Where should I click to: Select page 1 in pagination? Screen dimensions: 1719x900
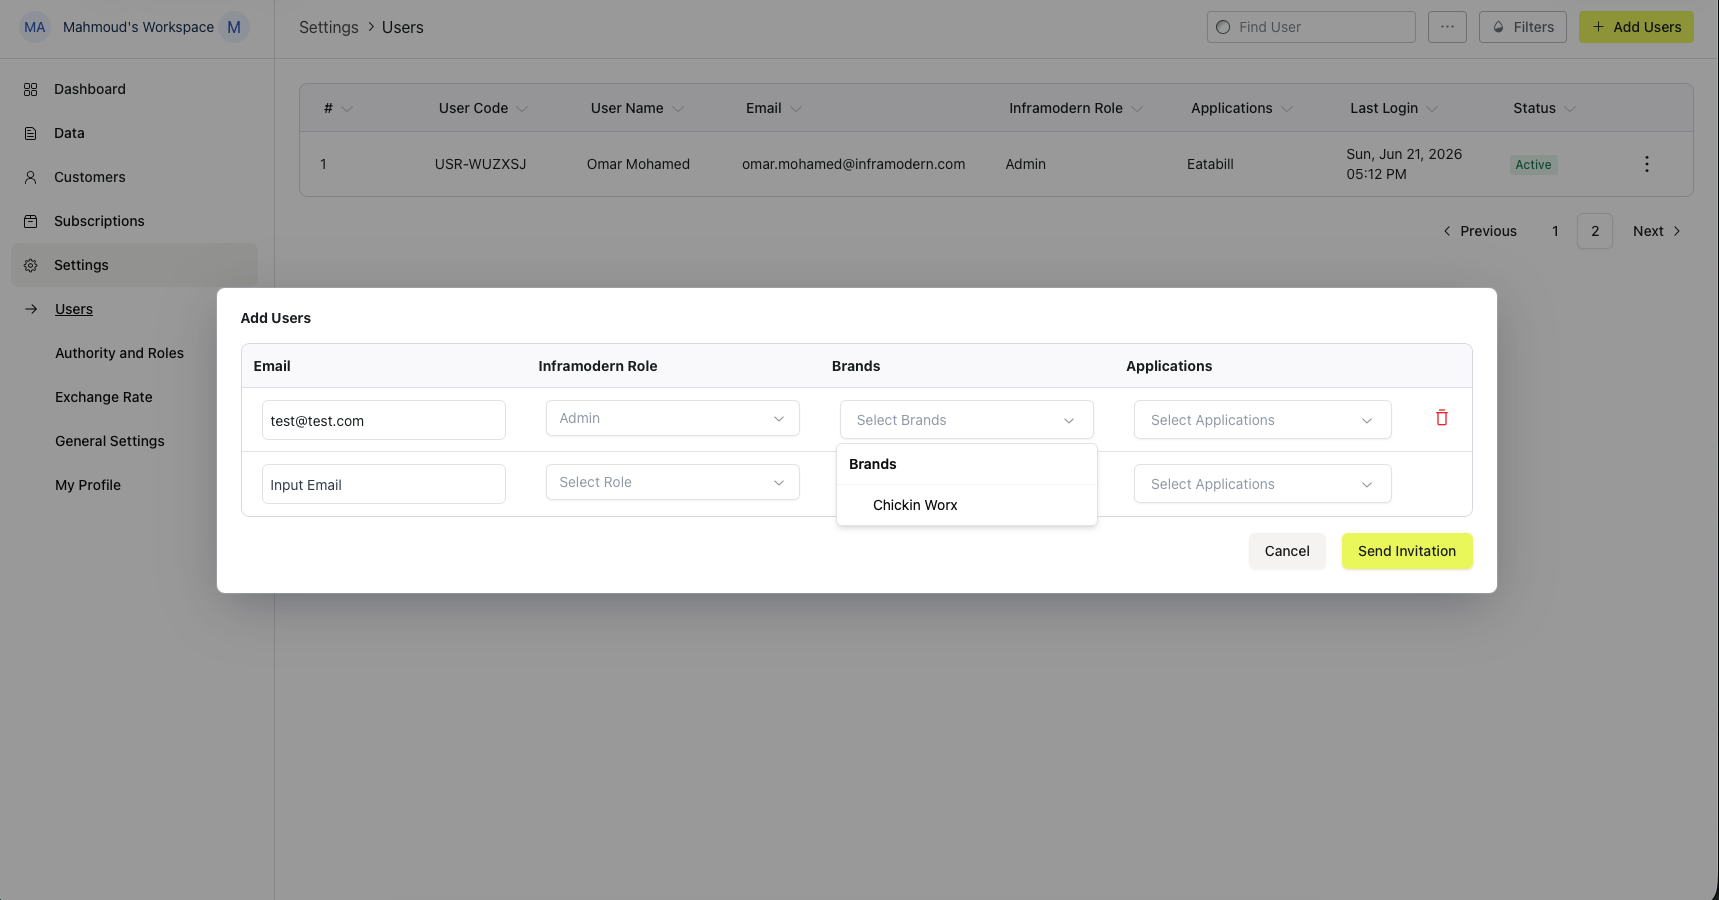pyautogui.click(x=1555, y=231)
